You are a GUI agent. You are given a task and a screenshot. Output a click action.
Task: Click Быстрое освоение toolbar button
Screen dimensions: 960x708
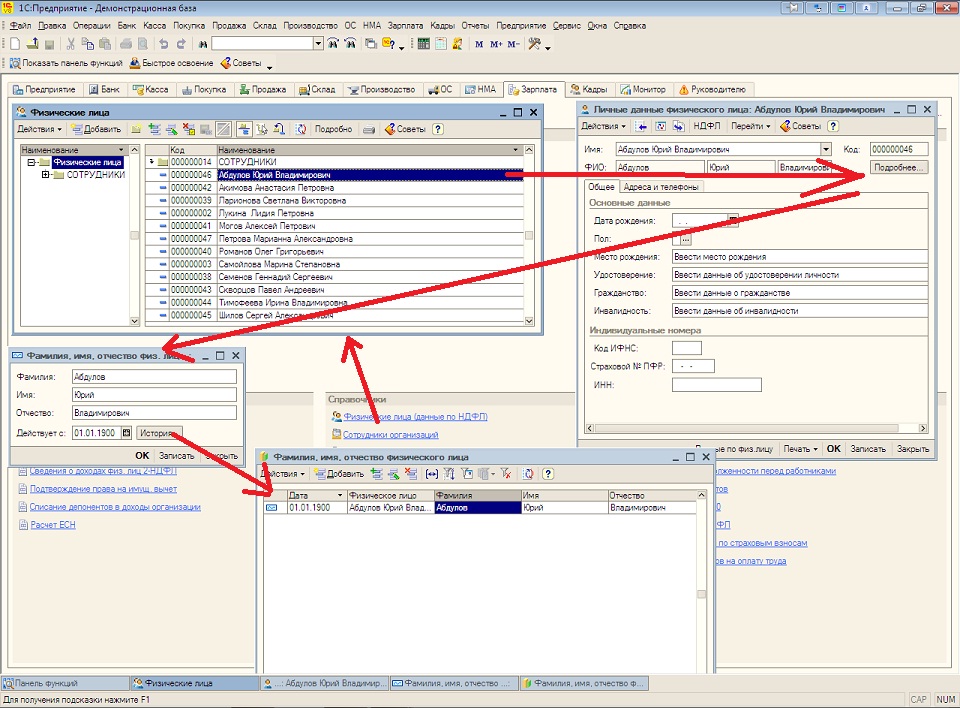tap(171, 63)
